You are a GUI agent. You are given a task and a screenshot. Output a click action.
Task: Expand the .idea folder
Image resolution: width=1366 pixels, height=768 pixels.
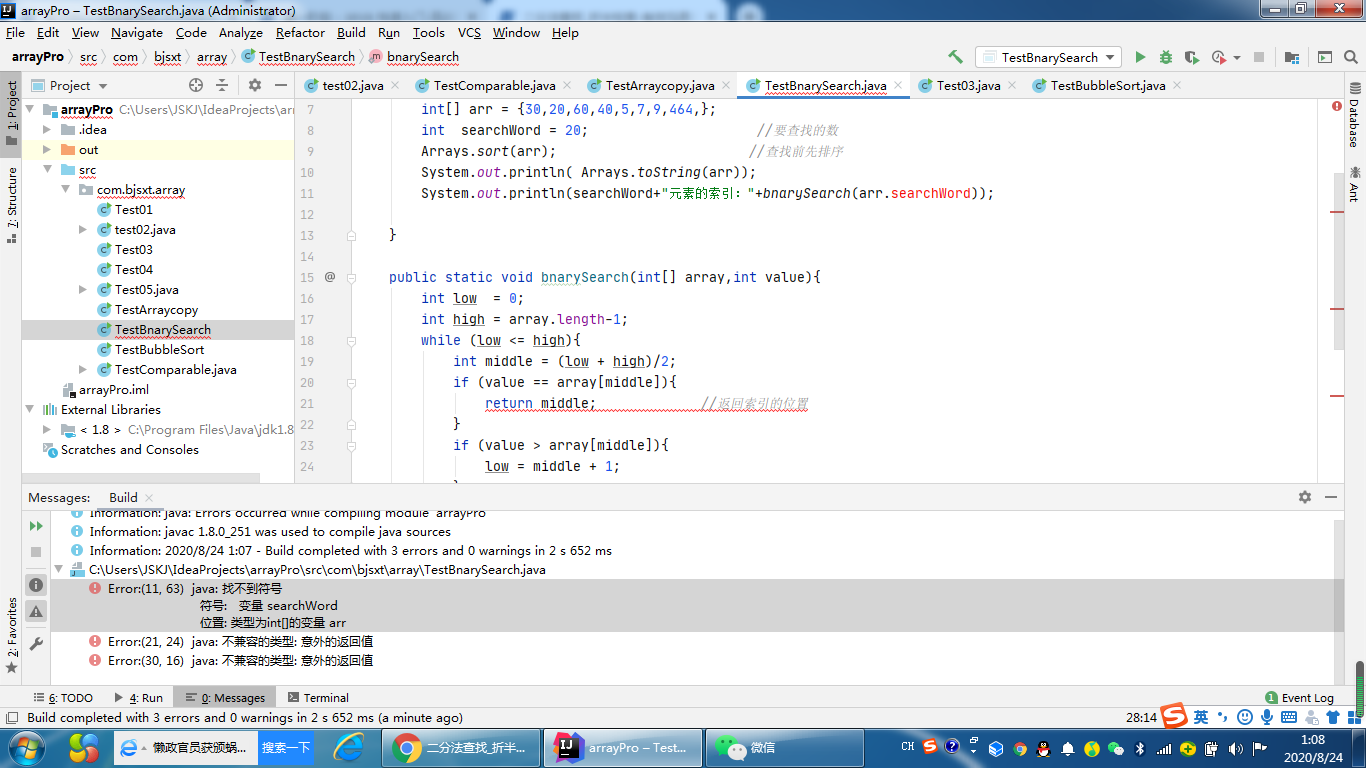47,129
